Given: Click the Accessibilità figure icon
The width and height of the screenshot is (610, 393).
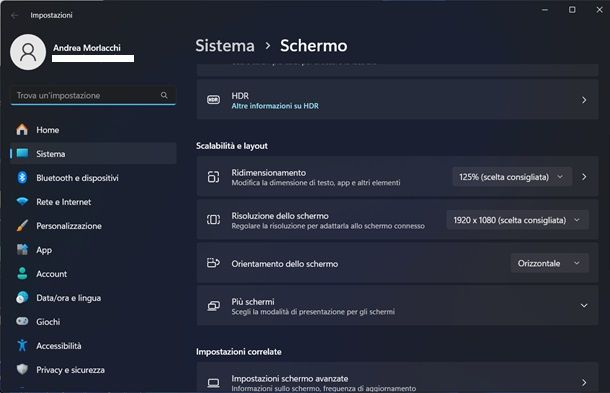Looking at the screenshot, I should (x=22, y=346).
